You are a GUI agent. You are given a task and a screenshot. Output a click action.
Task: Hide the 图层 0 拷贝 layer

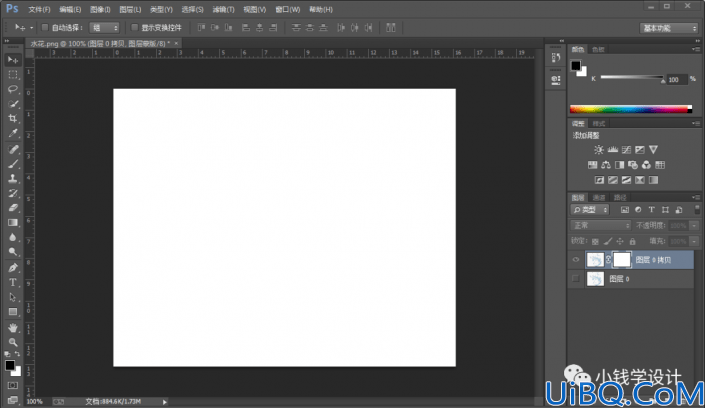[576, 260]
